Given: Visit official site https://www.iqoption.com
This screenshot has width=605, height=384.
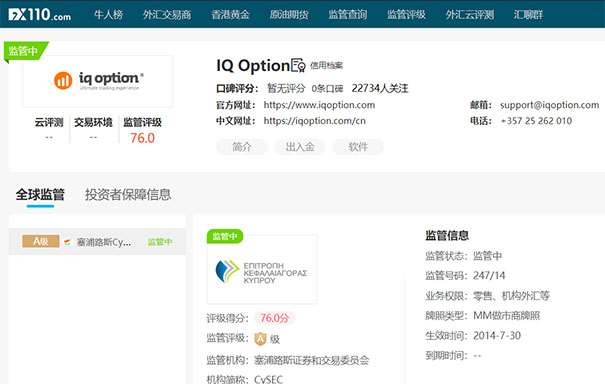Looking at the screenshot, I should (319, 105).
